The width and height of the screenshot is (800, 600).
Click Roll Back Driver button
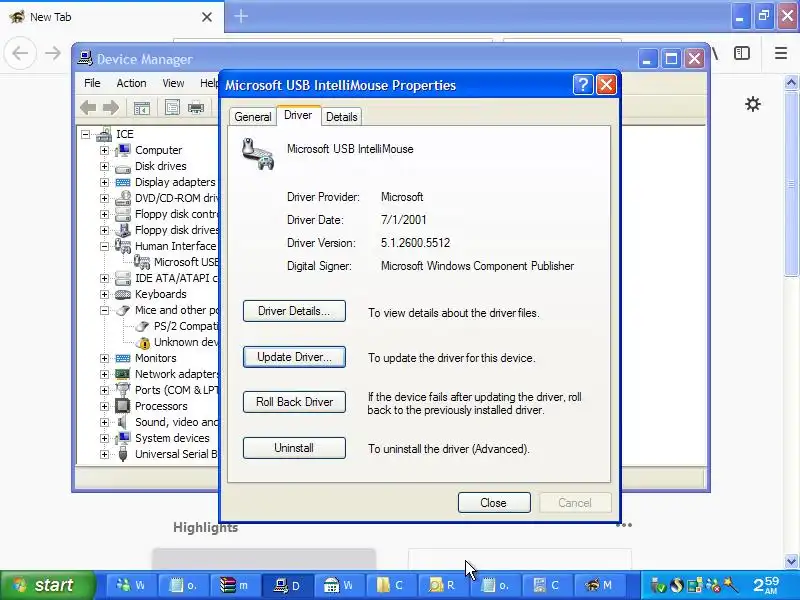click(x=294, y=402)
